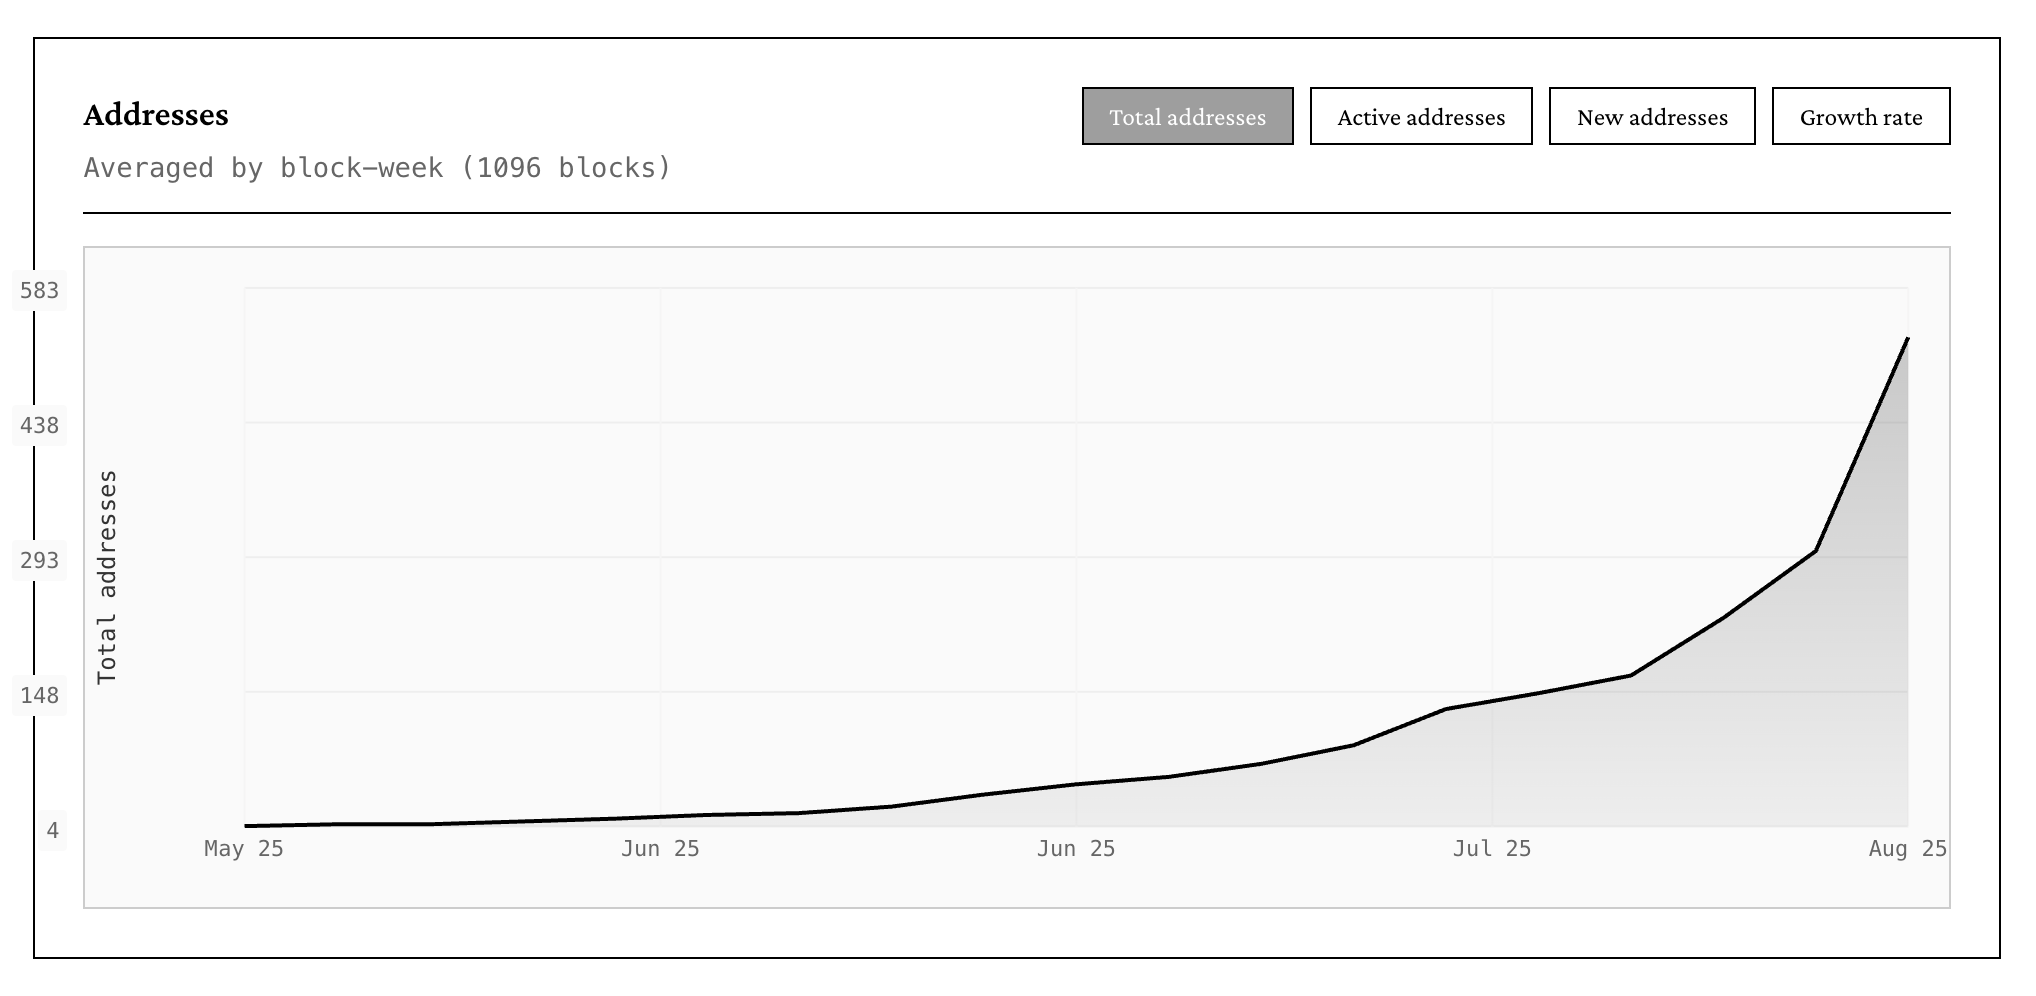The image size is (2036, 996).
Task: Click the May 25 x-axis label
Action: (x=244, y=849)
